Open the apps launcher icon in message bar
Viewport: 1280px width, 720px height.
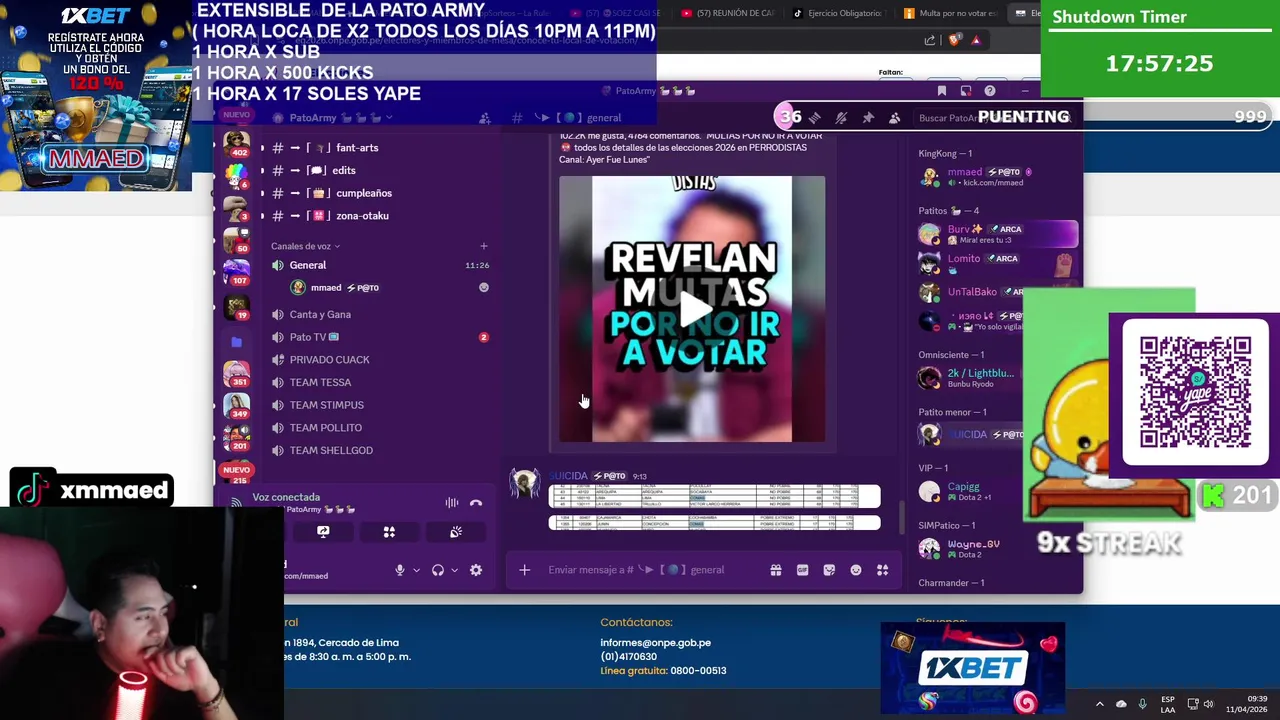882,570
